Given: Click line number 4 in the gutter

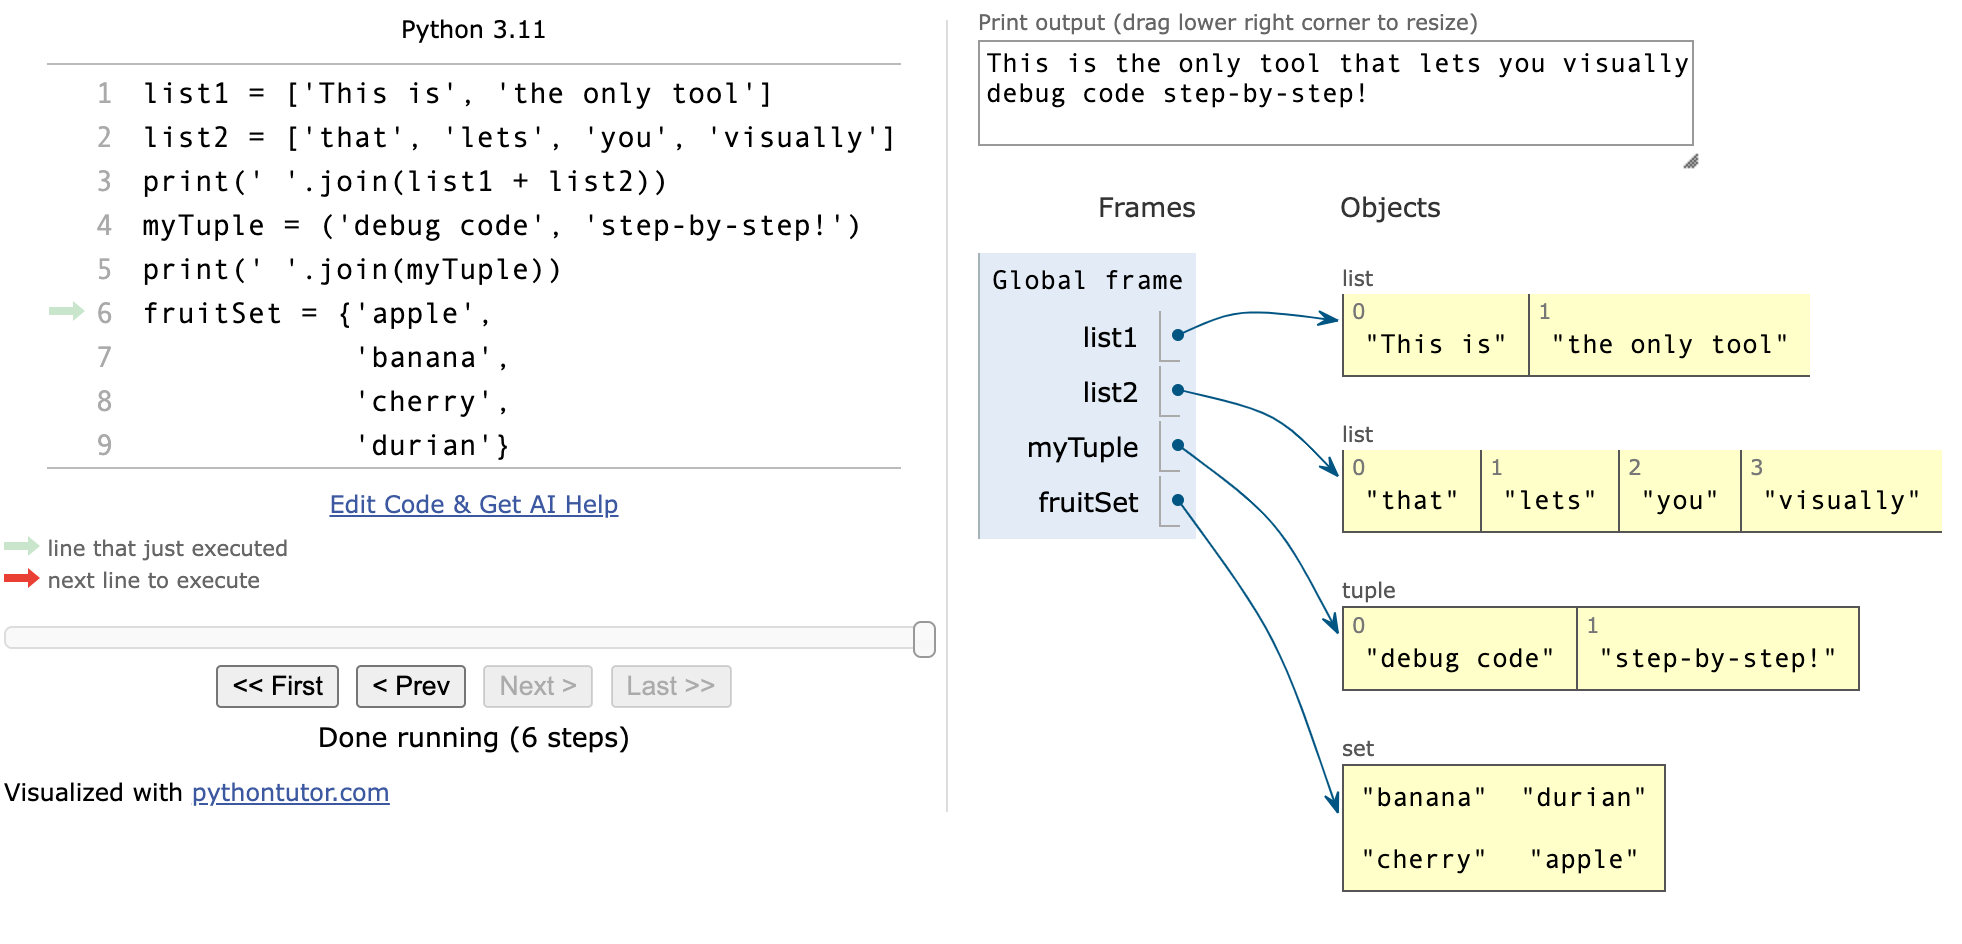Looking at the screenshot, I should 104,225.
